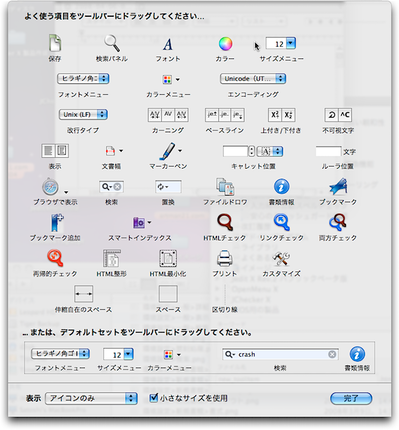Click the ファイルドロワ file drawer icon

225,187
